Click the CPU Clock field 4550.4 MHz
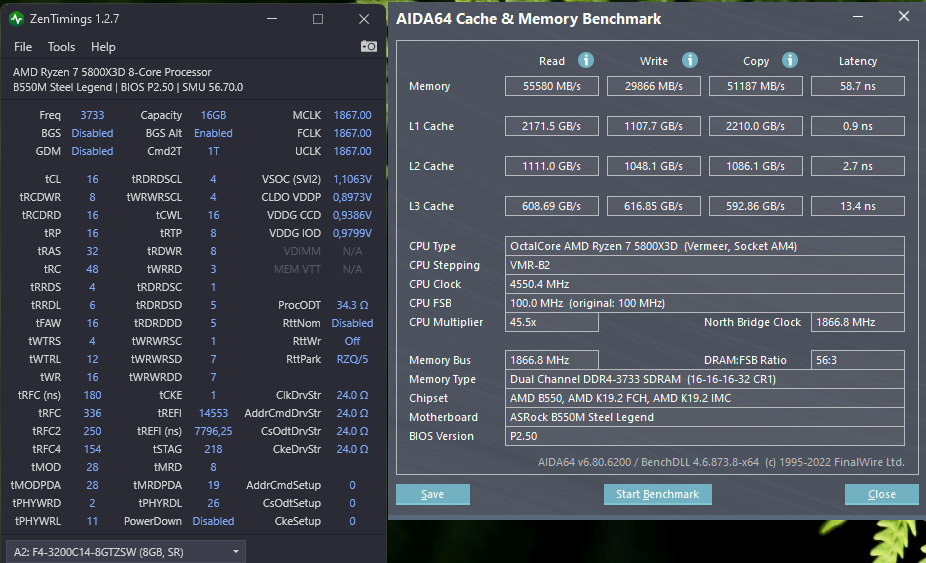Screen dimensions: 926x563 [x=705, y=284]
